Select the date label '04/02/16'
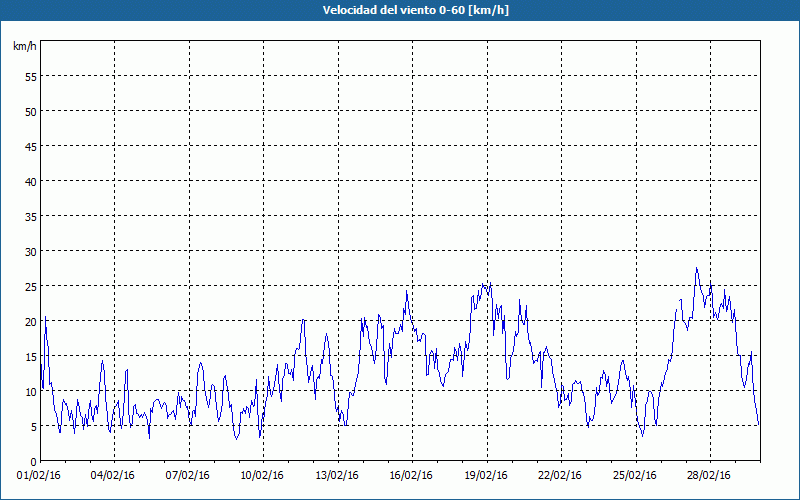This screenshot has width=800, height=500. point(113,476)
